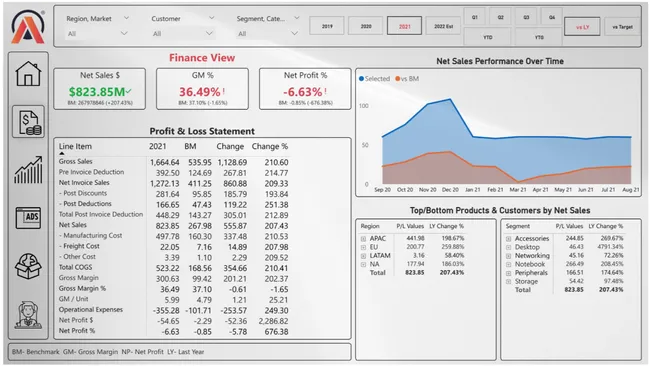Select the 2019 year button
This screenshot has width=650, height=366.
point(327,26)
